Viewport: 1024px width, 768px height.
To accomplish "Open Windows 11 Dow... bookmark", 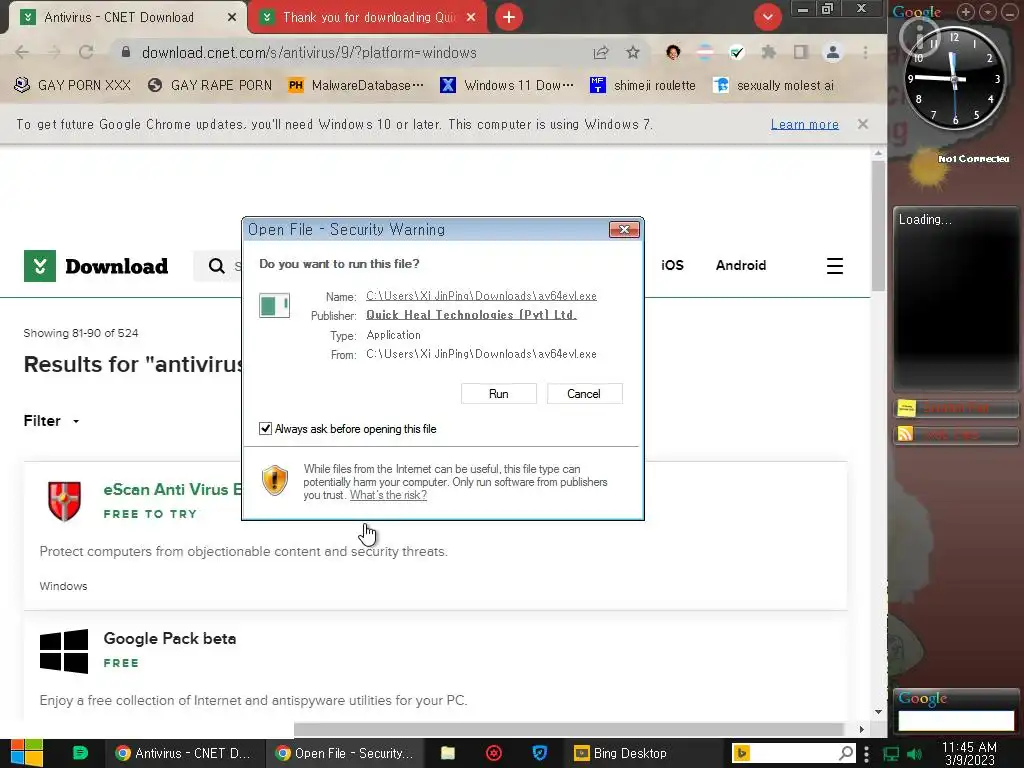I will coord(507,86).
